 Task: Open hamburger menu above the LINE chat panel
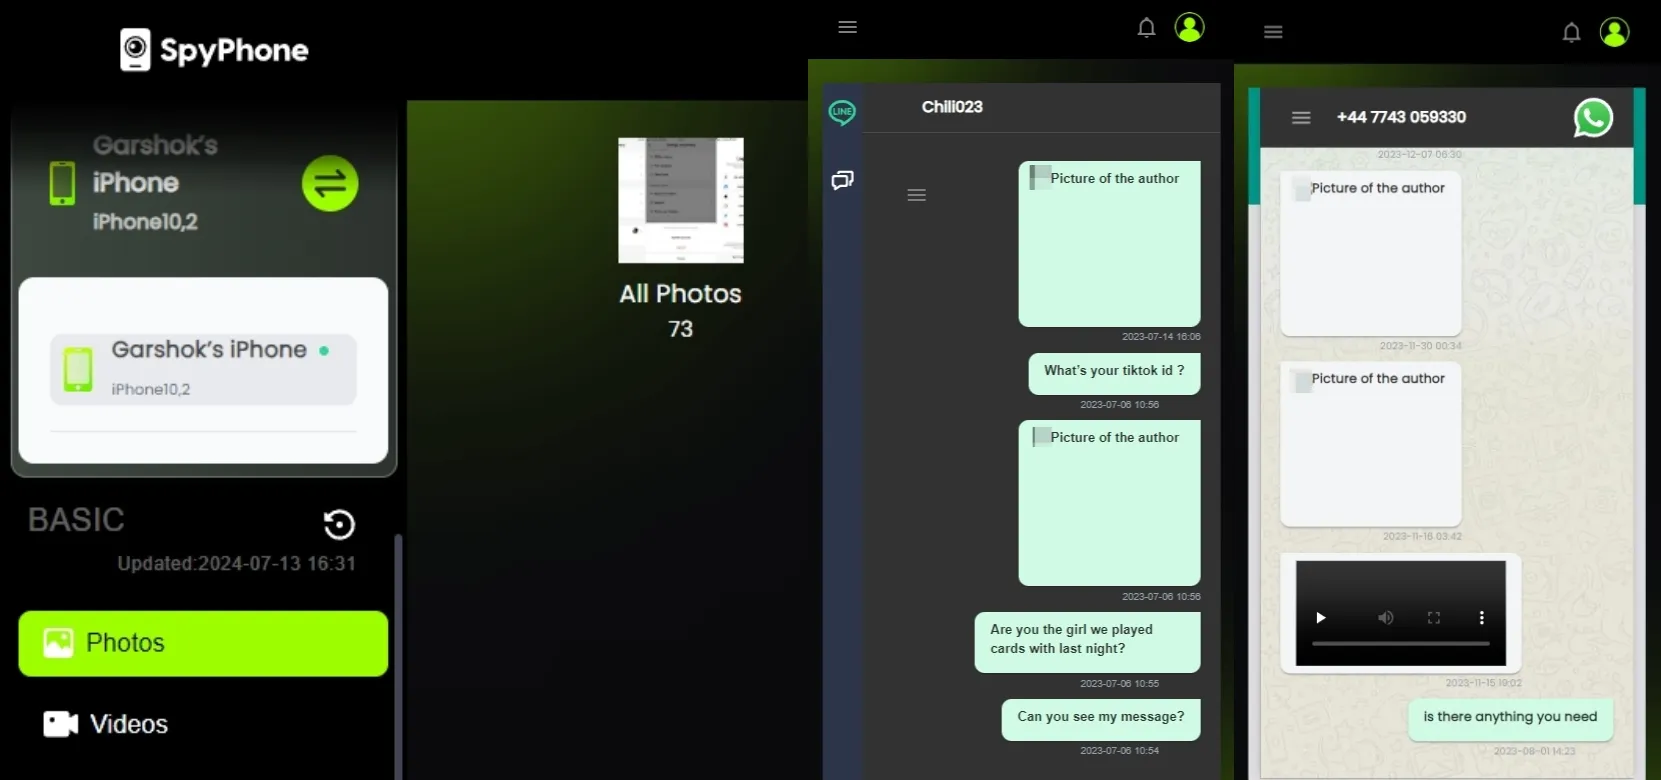point(848,27)
